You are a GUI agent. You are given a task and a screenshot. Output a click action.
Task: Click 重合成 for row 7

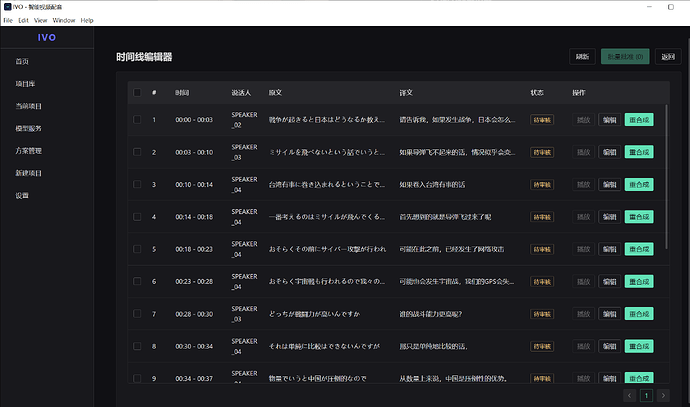(x=639, y=314)
